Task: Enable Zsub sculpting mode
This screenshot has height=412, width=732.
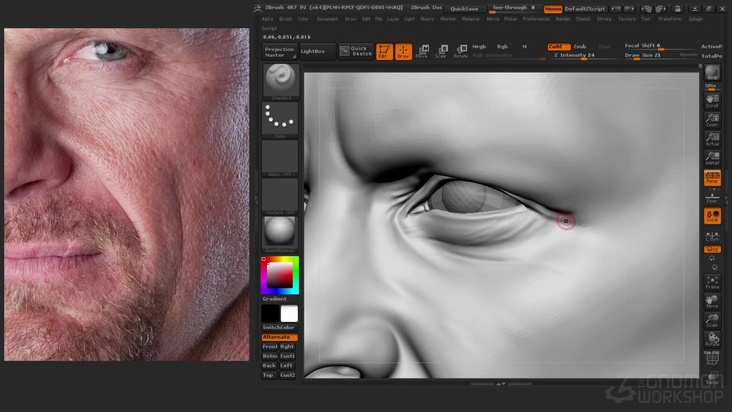Action: click(580, 46)
